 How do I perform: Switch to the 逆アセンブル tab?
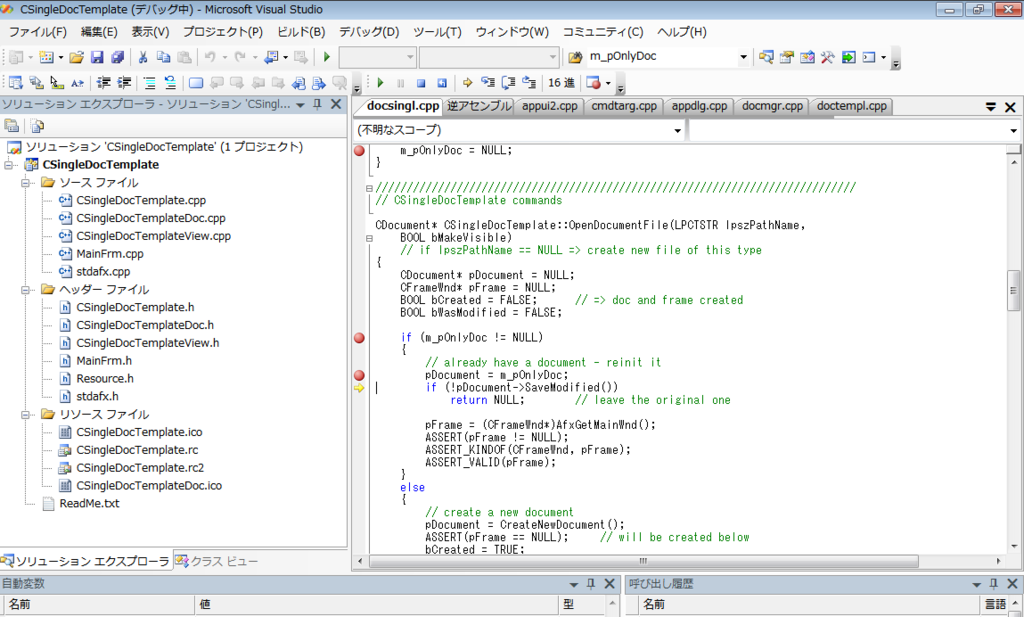click(x=479, y=106)
